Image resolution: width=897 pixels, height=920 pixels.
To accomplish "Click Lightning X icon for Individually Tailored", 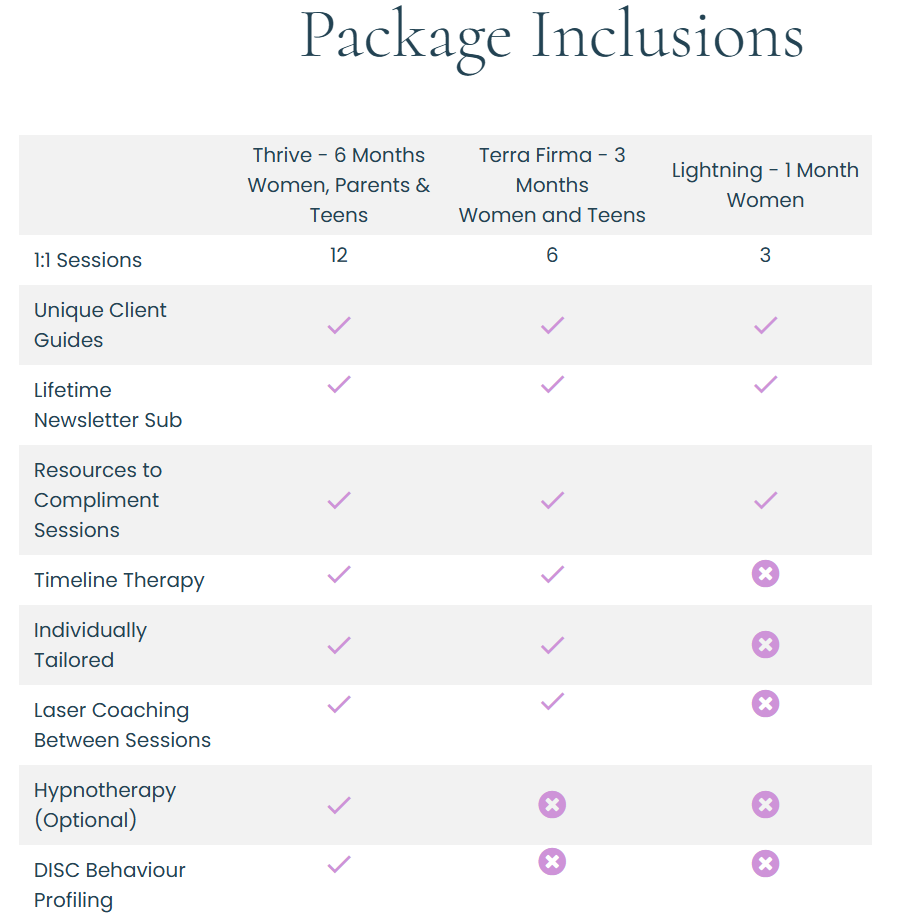I will 765,645.
